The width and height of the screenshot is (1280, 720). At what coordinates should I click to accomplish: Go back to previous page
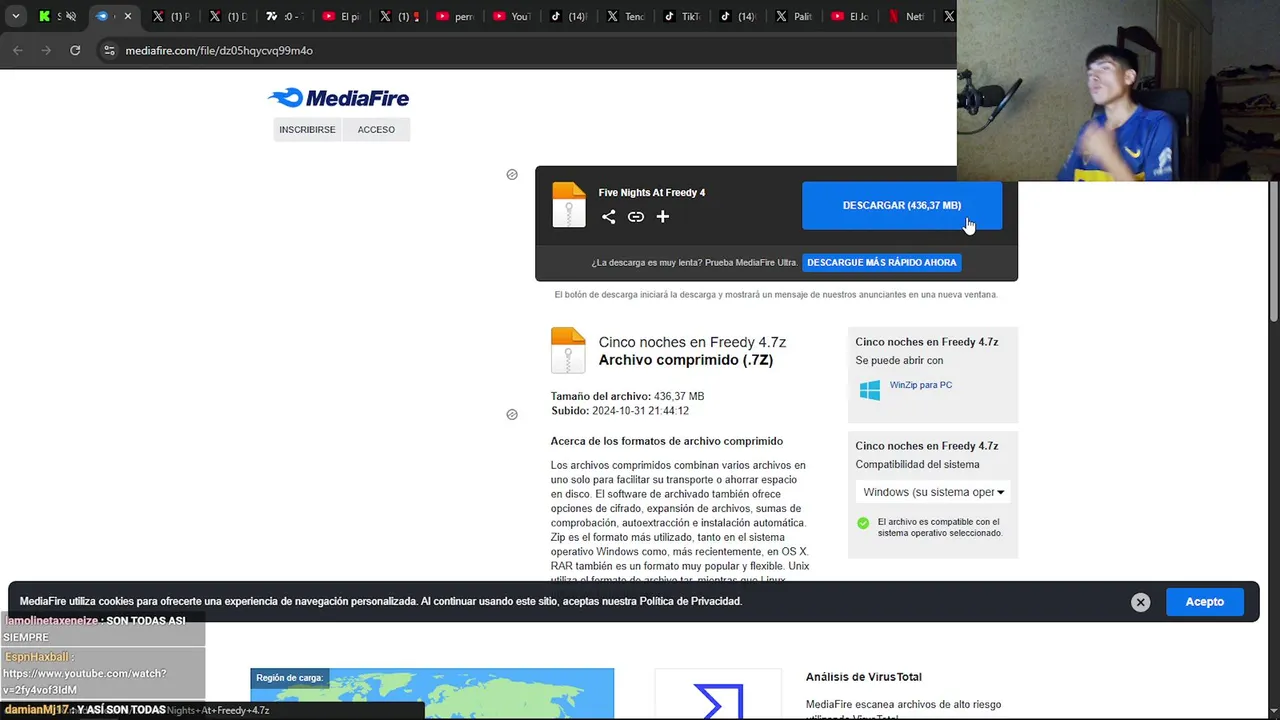pyautogui.click(x=18, y=50)
